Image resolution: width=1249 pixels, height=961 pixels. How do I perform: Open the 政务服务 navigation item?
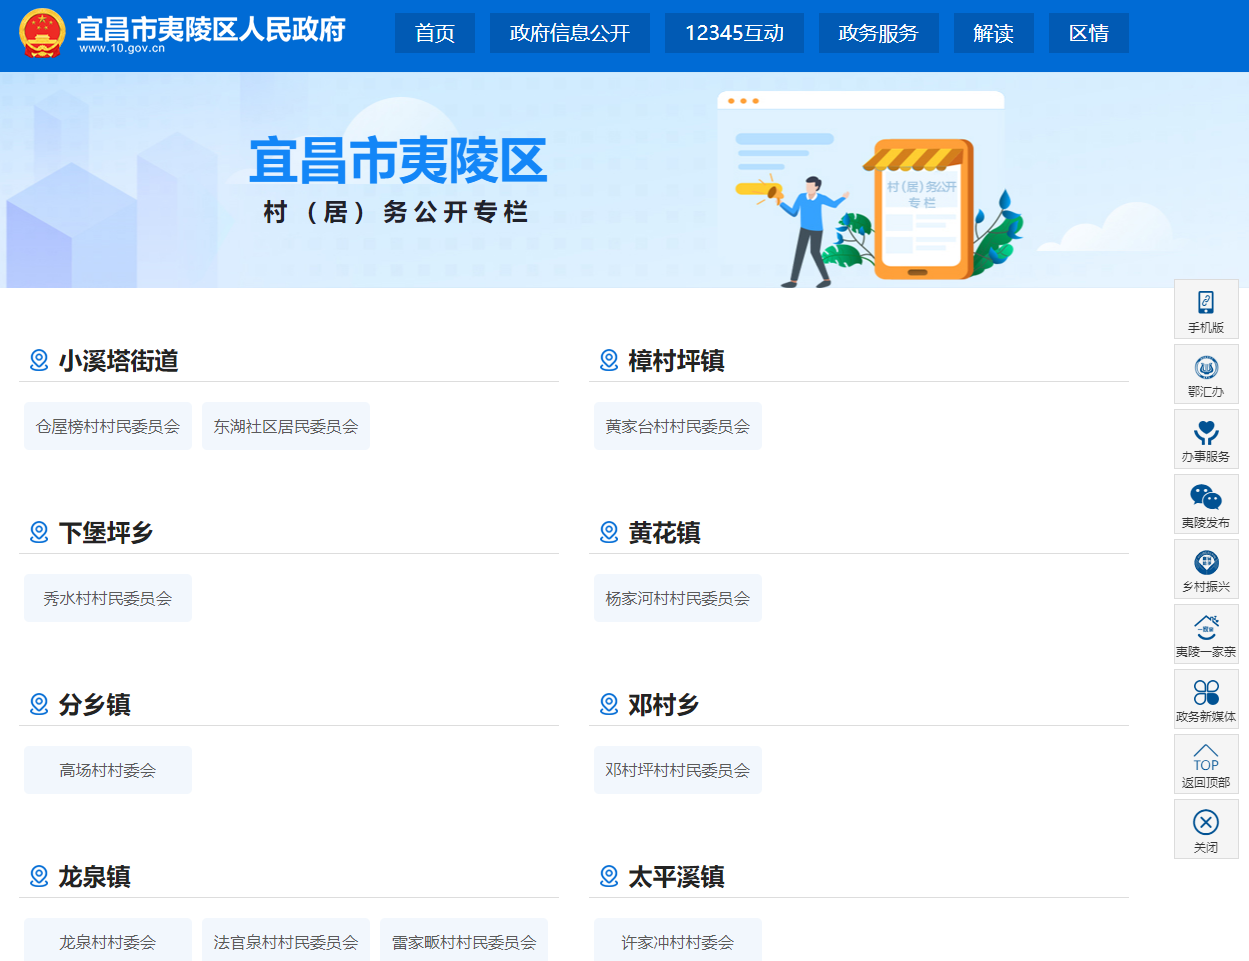pos(878,33)
